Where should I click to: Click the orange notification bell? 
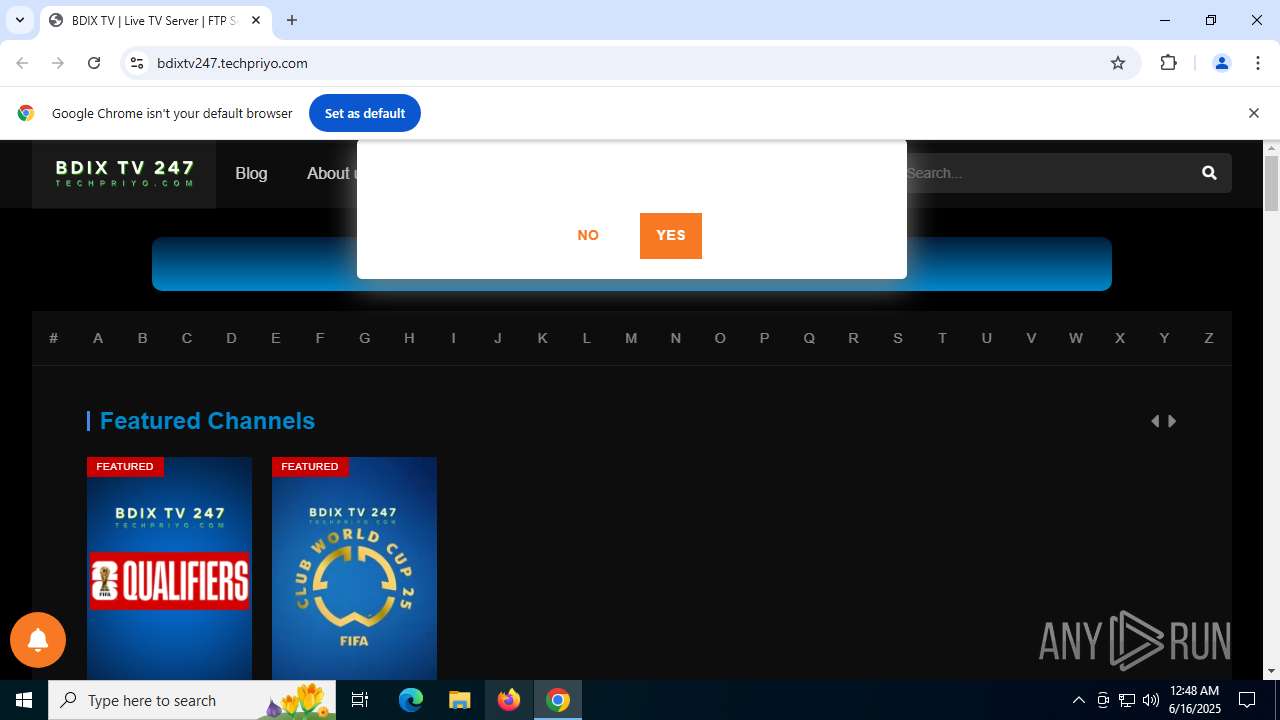pyautogui.click(x=38, y=640)
